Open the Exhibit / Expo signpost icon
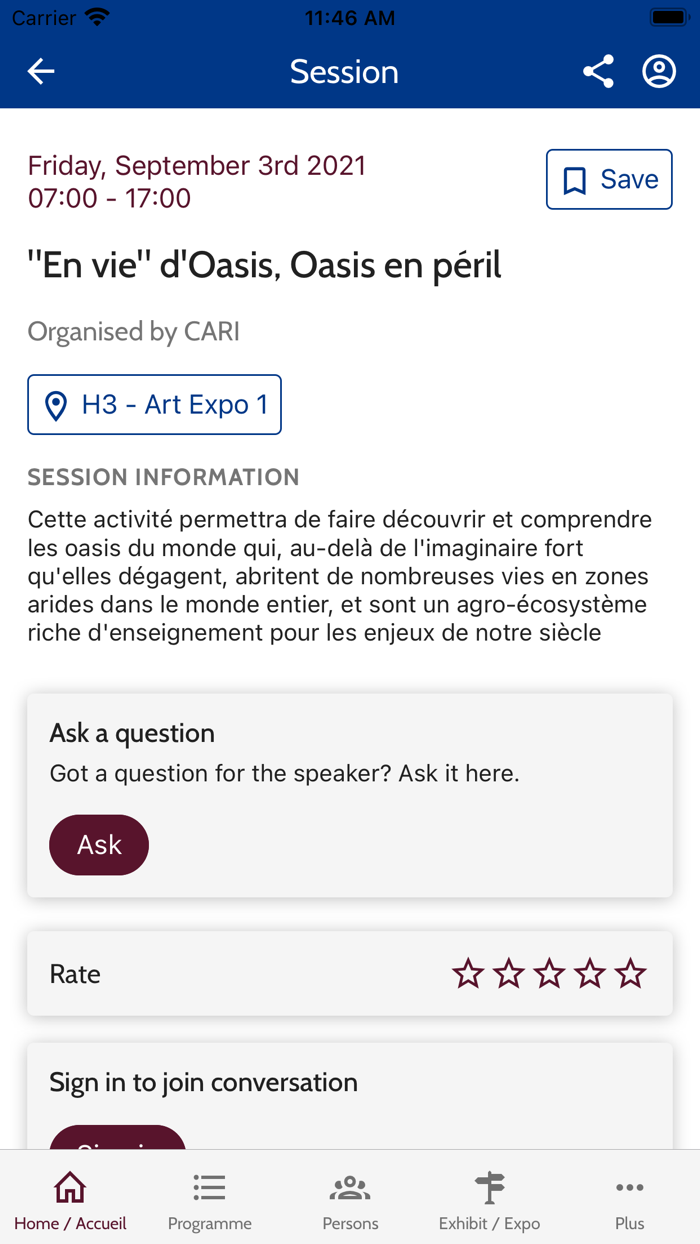700x1244 pixels. [490, 1186]
